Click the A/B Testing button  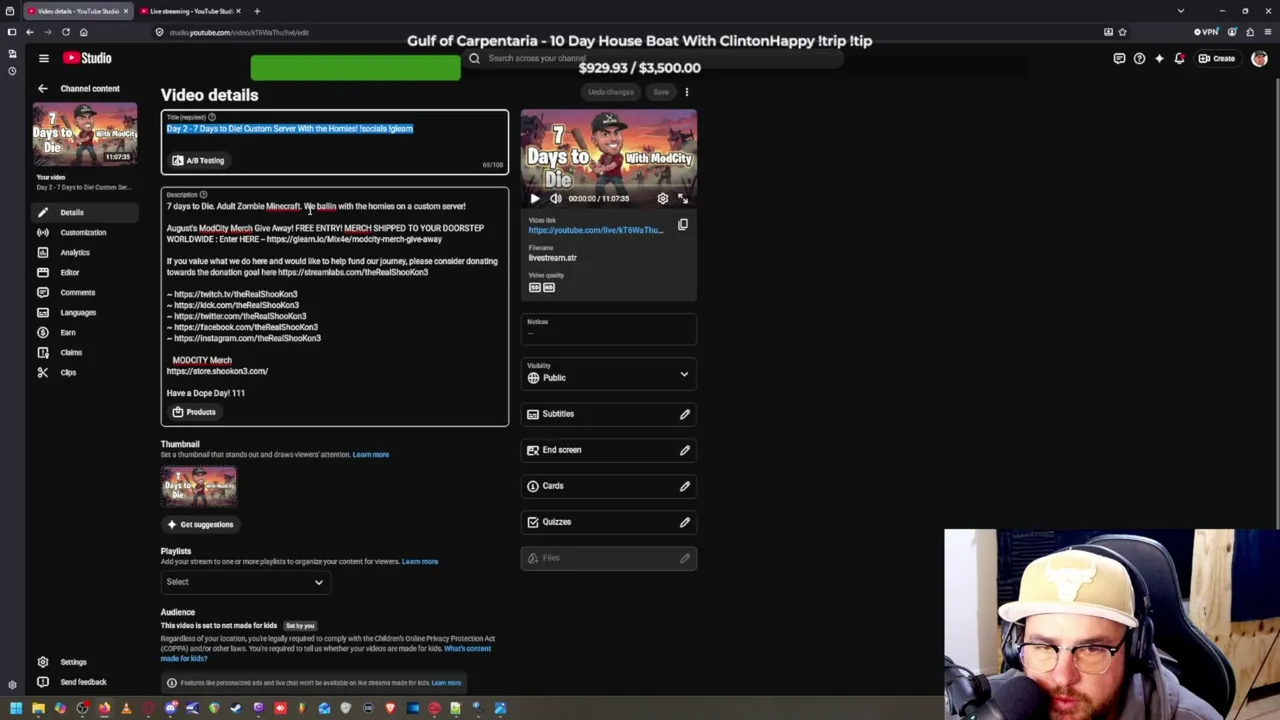[x=198, y=160]
